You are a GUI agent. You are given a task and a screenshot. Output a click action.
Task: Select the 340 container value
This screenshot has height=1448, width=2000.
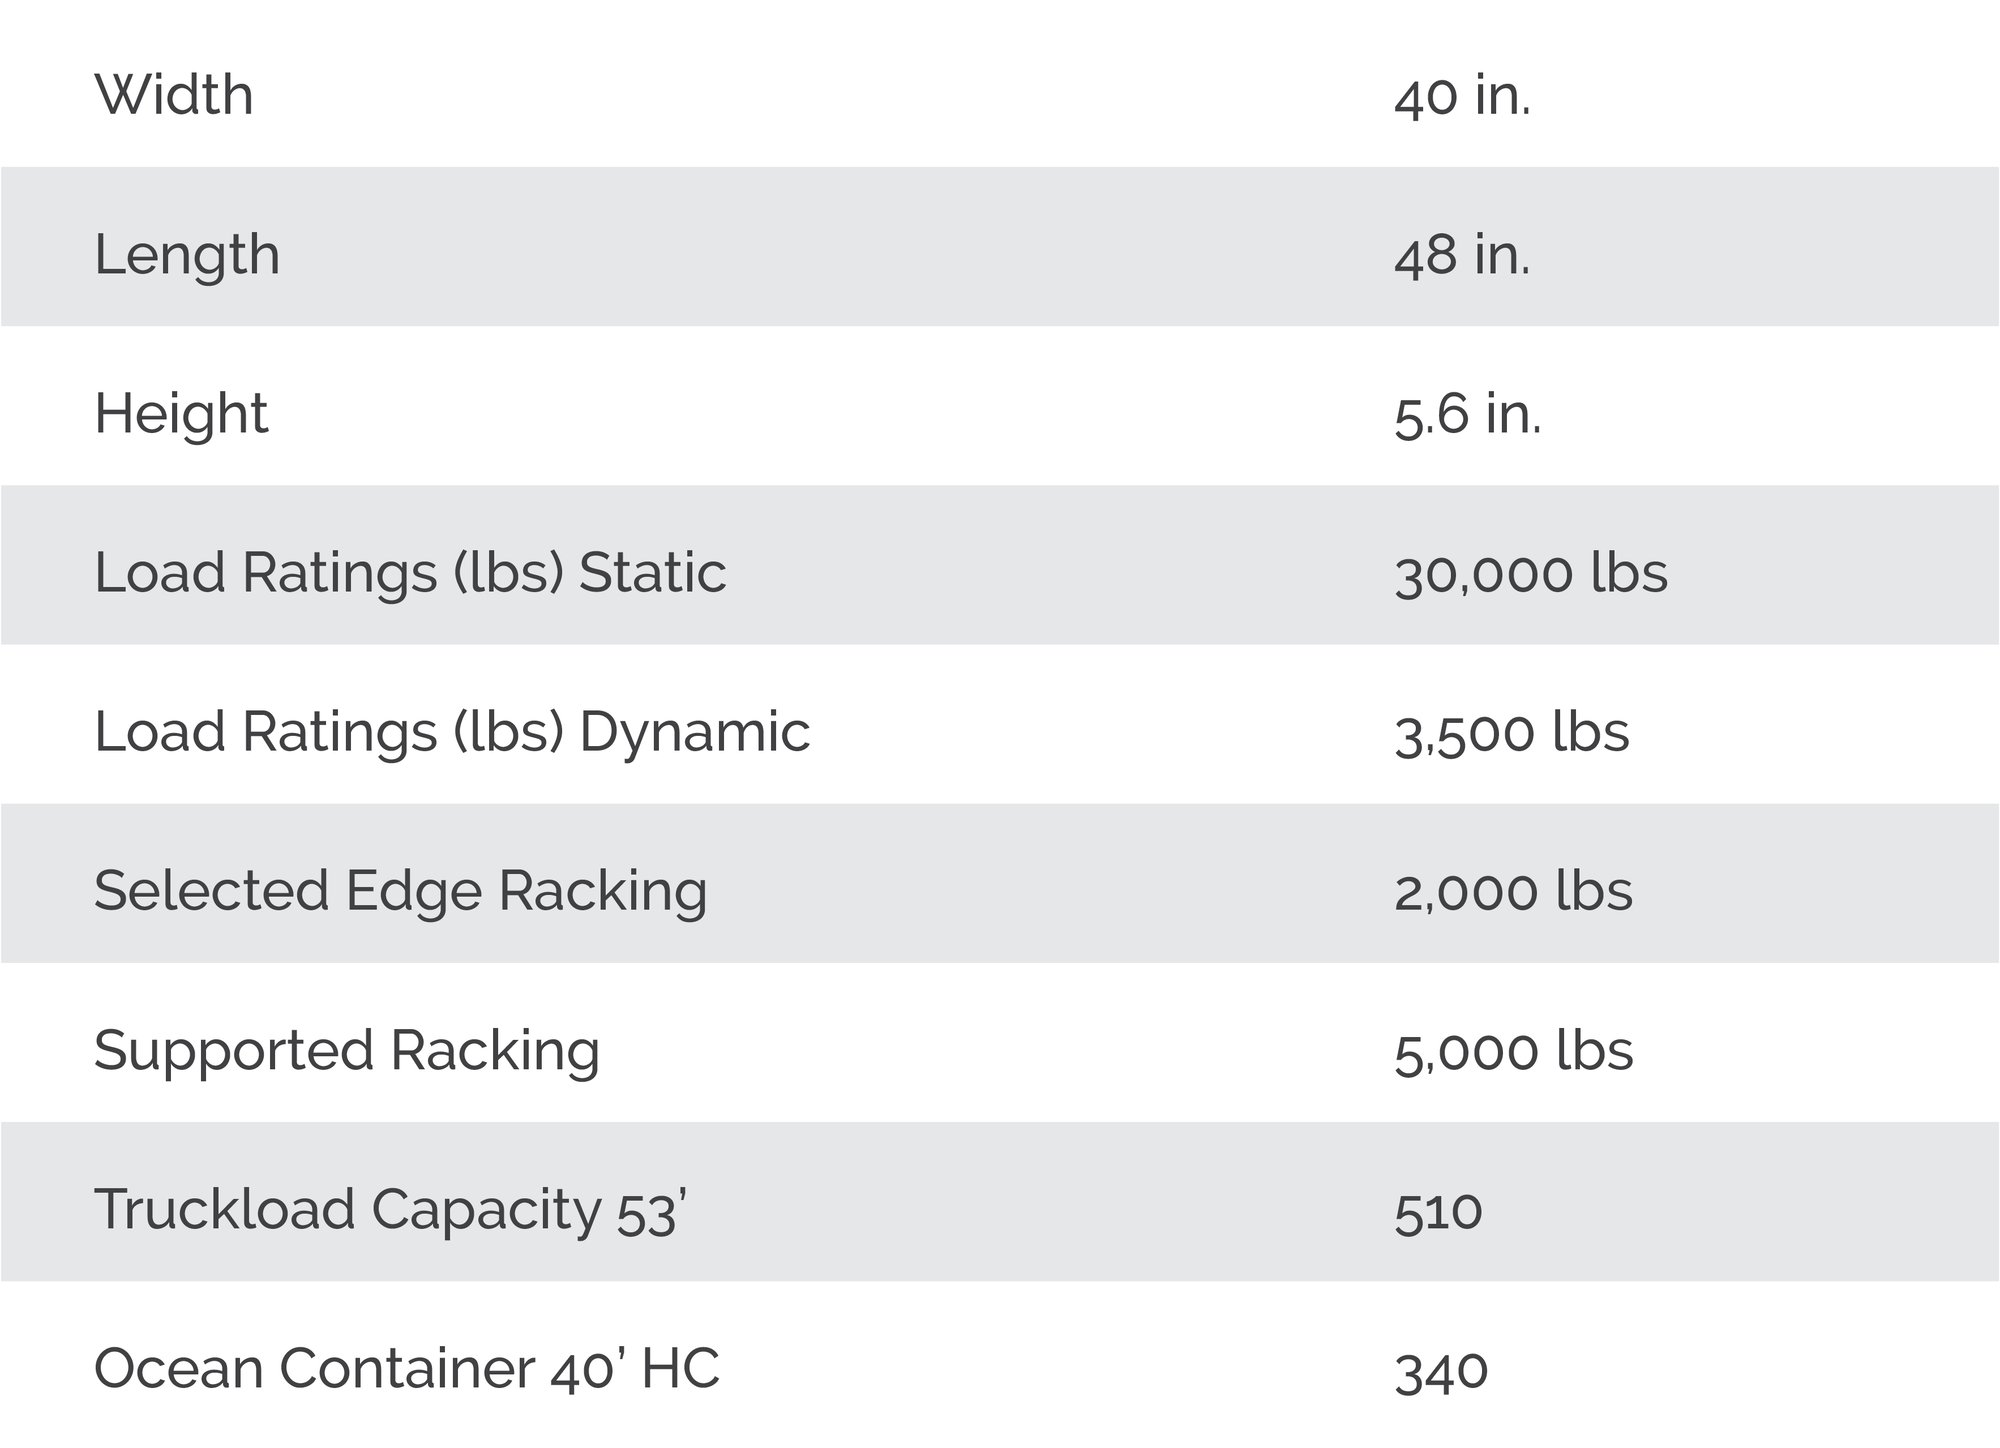(x=1441, y=1371)
